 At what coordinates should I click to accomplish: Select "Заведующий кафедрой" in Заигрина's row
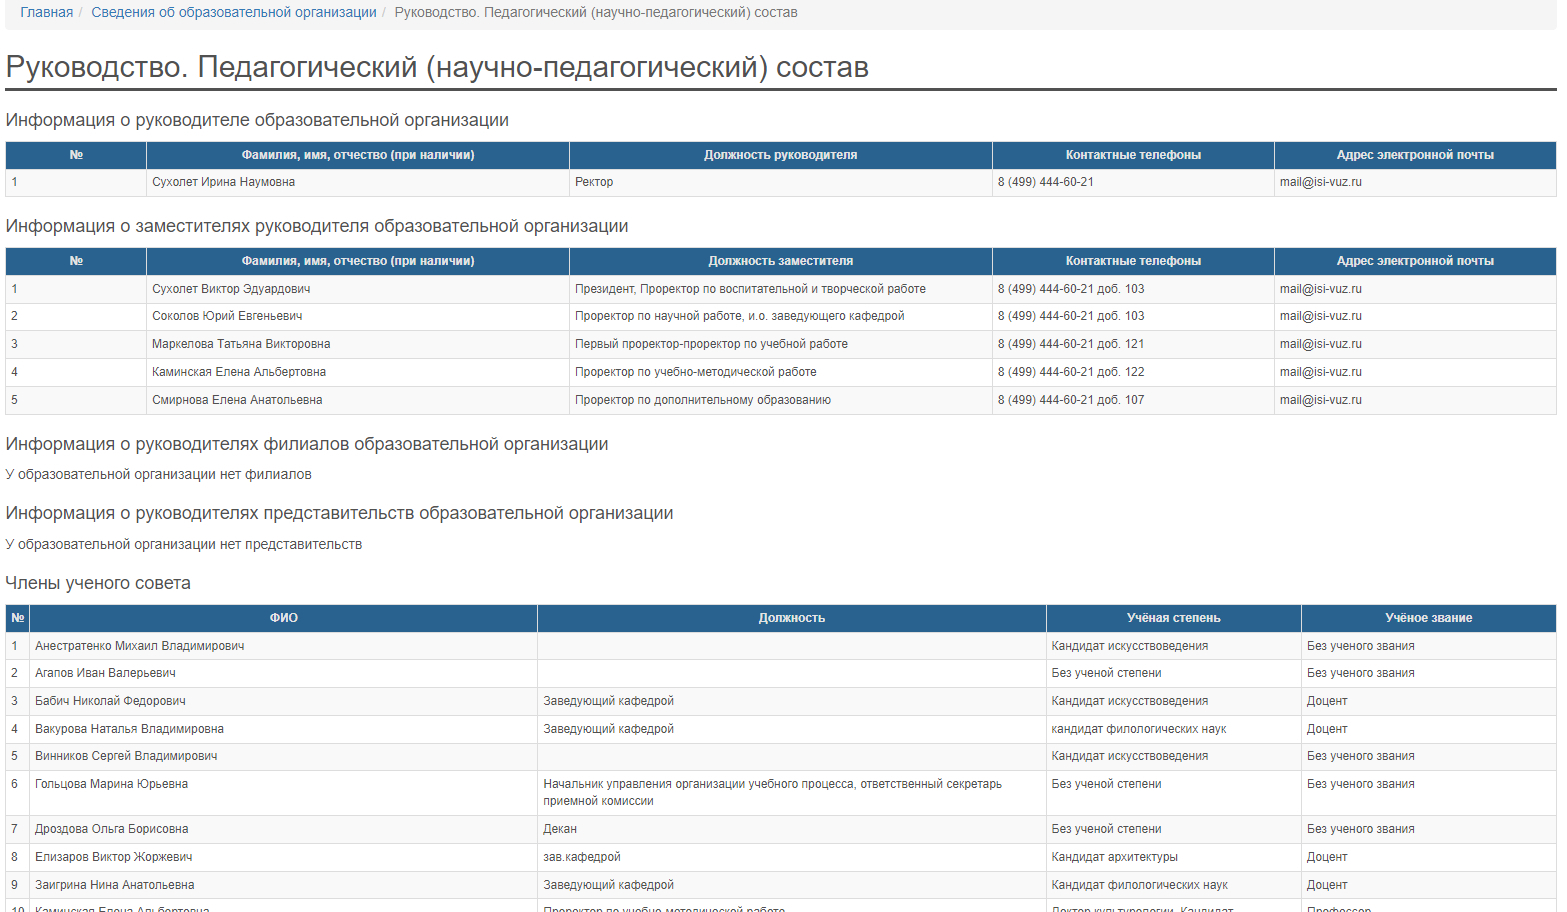(x=608, y=885)
